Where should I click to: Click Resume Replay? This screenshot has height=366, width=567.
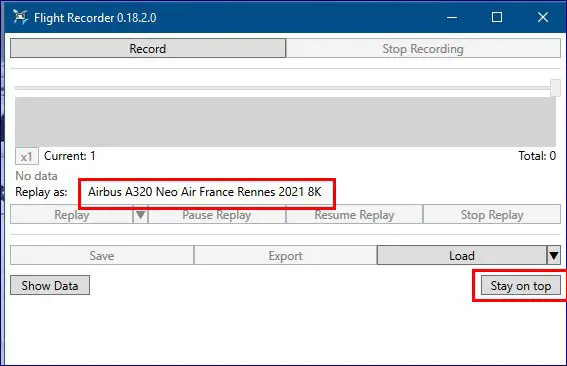tap(354, 215)
